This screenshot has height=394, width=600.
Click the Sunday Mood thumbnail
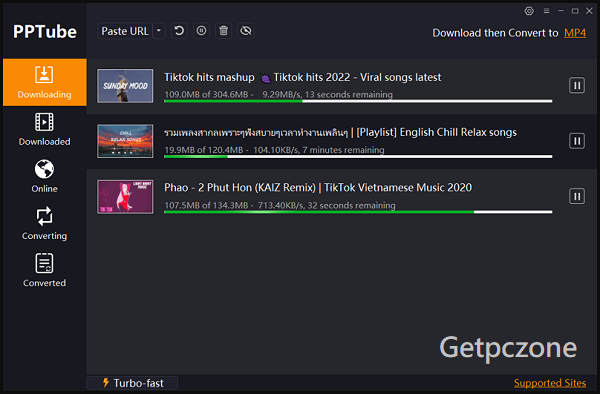point(125,86)
